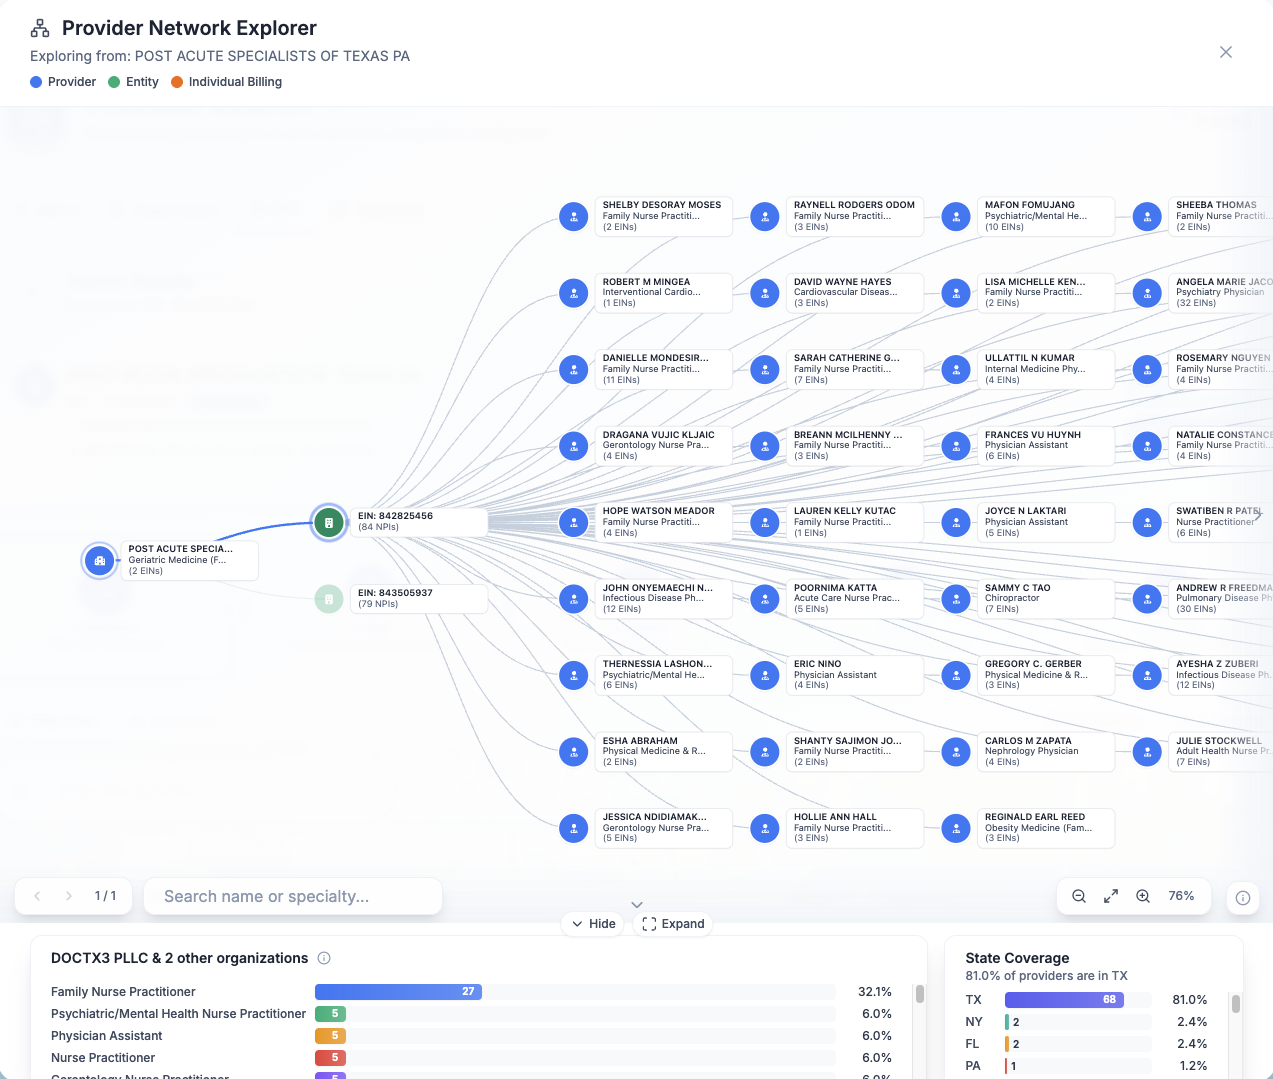Click the Family Nurse Practitioner bar showing 27
The height and width of the screenshot is (1079, 1273).
398,992
